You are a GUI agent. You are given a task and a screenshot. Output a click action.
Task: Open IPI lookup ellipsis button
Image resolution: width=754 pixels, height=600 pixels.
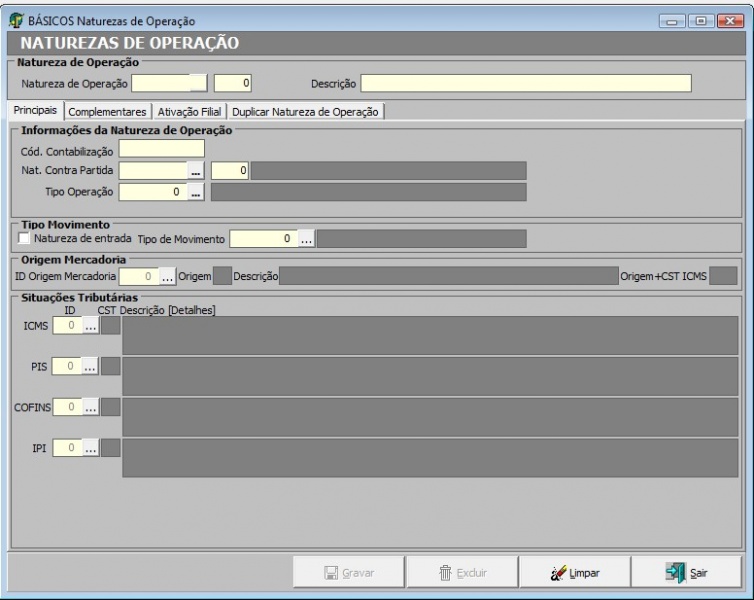pos(90,449)
